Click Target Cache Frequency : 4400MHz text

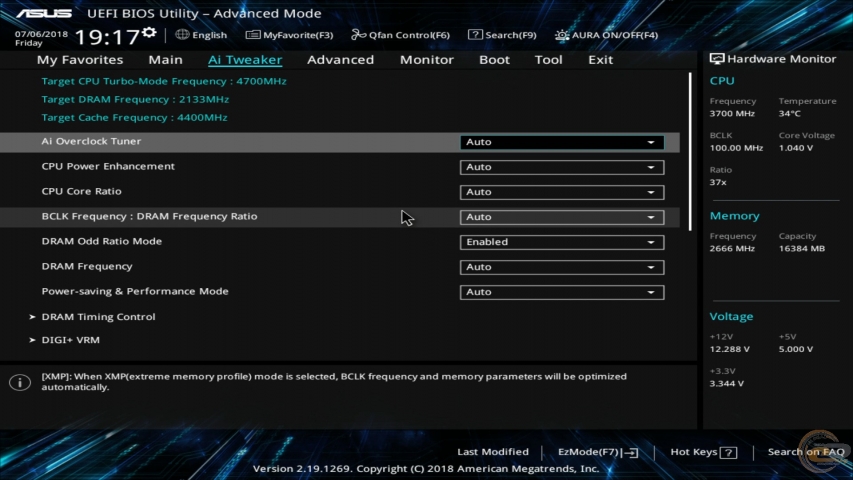(134, 118)
